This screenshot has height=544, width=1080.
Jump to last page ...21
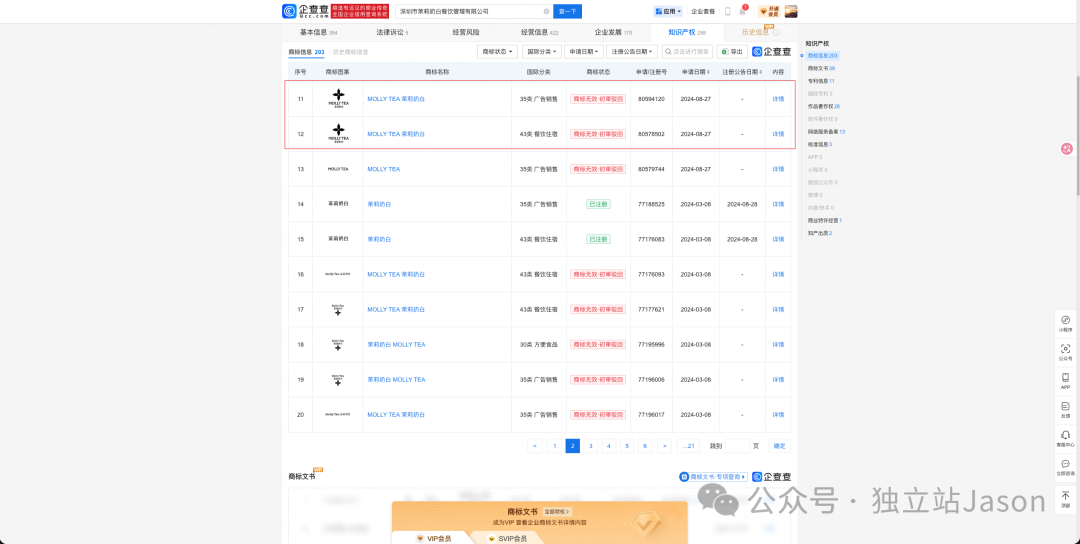point(687,446)
